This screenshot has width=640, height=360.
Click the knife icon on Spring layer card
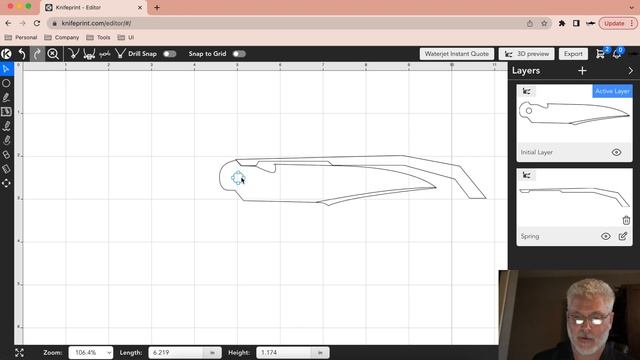pos(527,176)
